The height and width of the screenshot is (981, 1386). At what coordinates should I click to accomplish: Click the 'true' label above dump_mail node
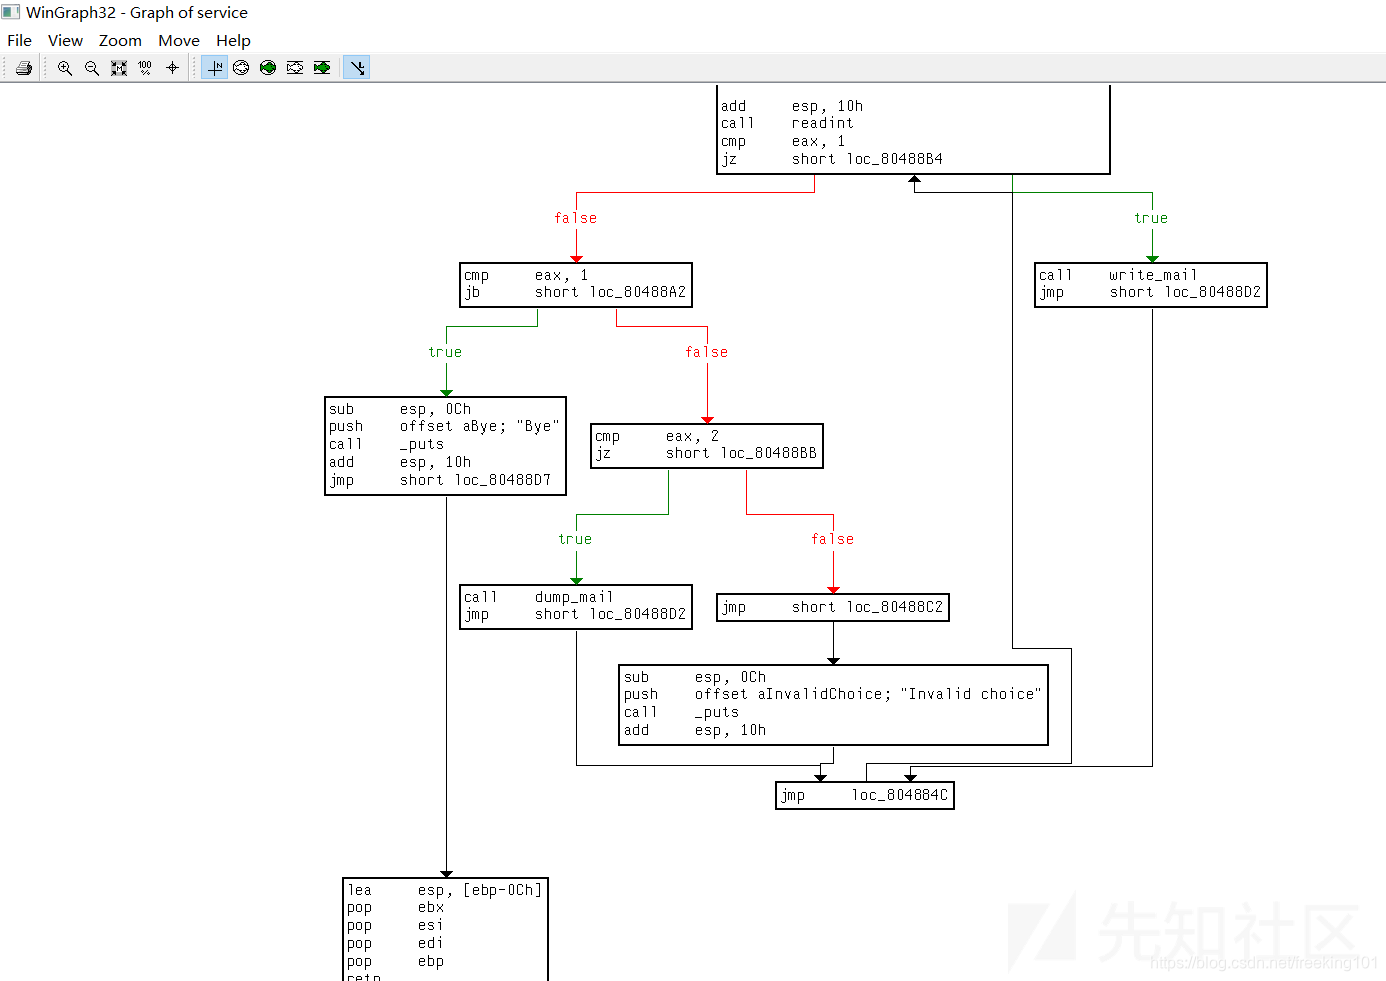(576, 539)
